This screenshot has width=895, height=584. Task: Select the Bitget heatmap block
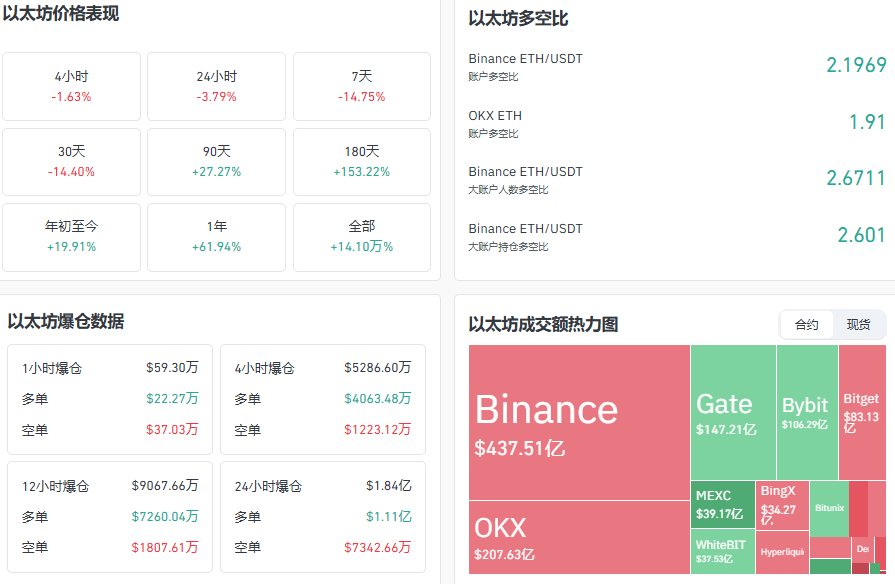862,412
